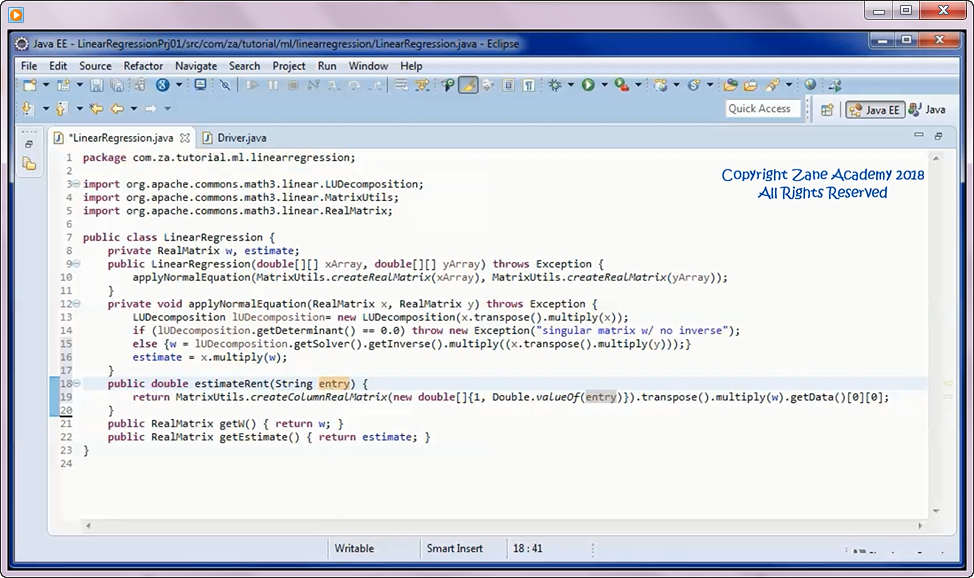Click inside the Quick Access field

(x=763, y=108)
